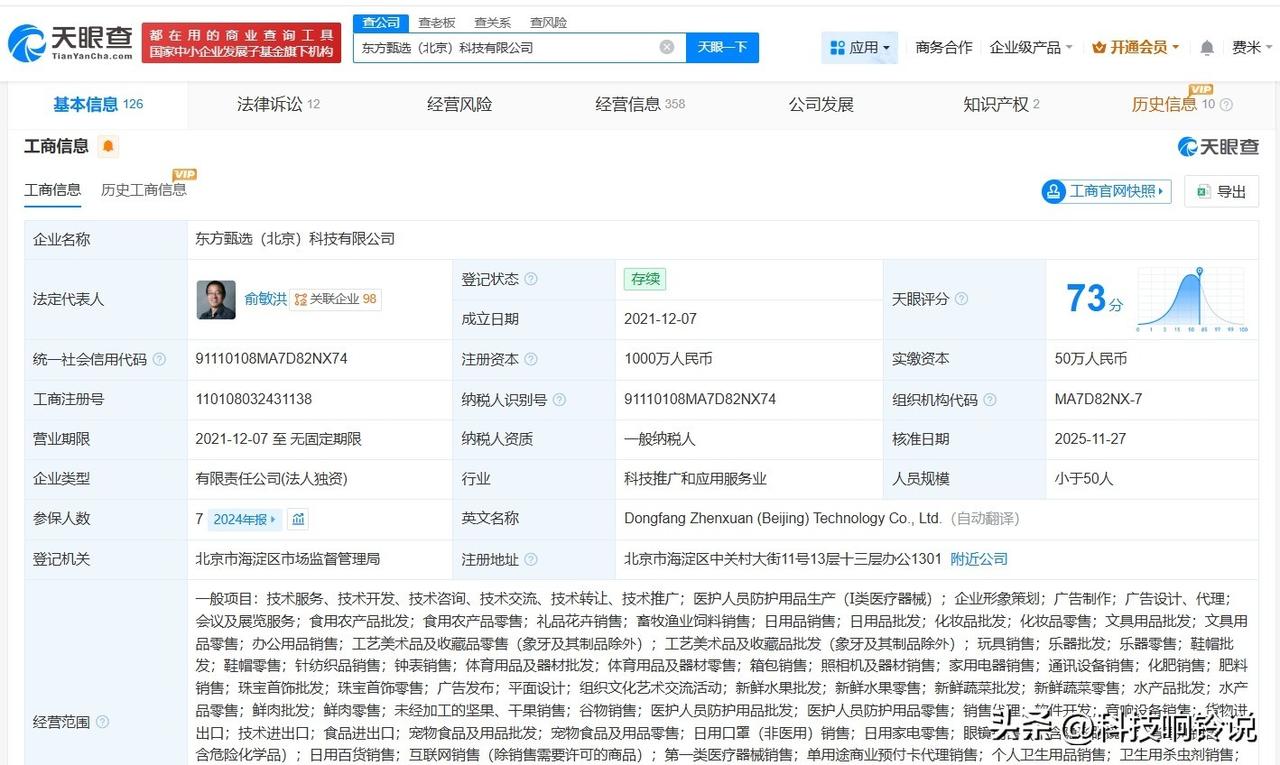Expand the 2024年报 annual report dropdown
This screenshot has height=765, width=1280.
click(245, 519)
